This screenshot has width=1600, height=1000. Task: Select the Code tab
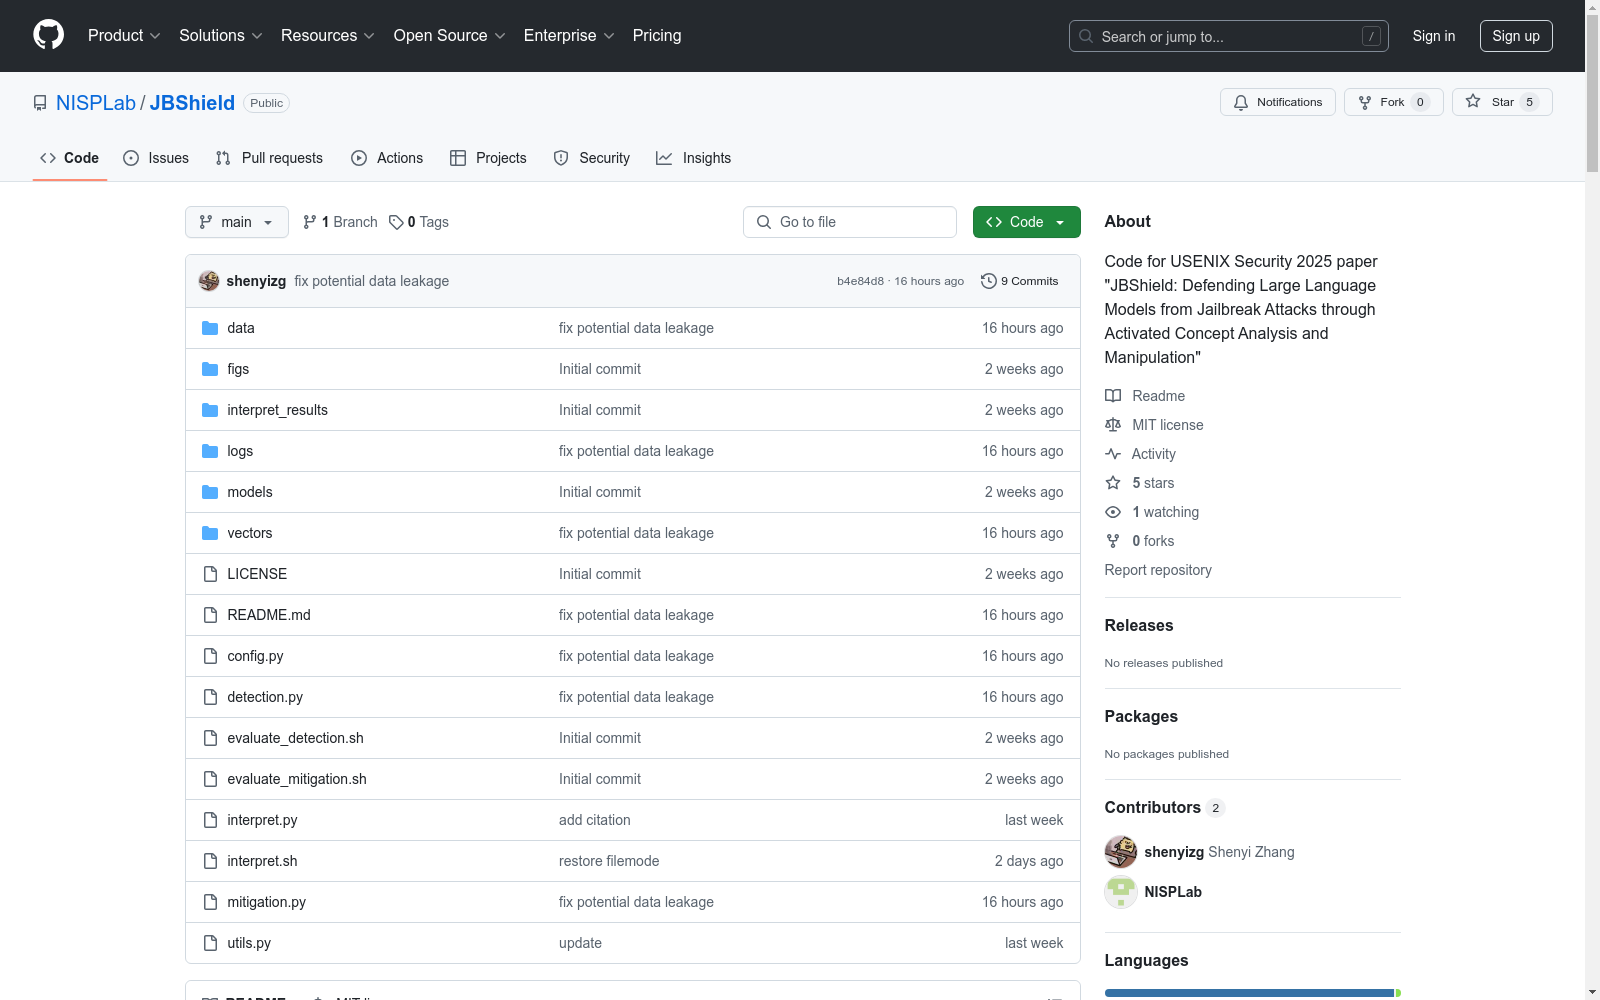70,158
